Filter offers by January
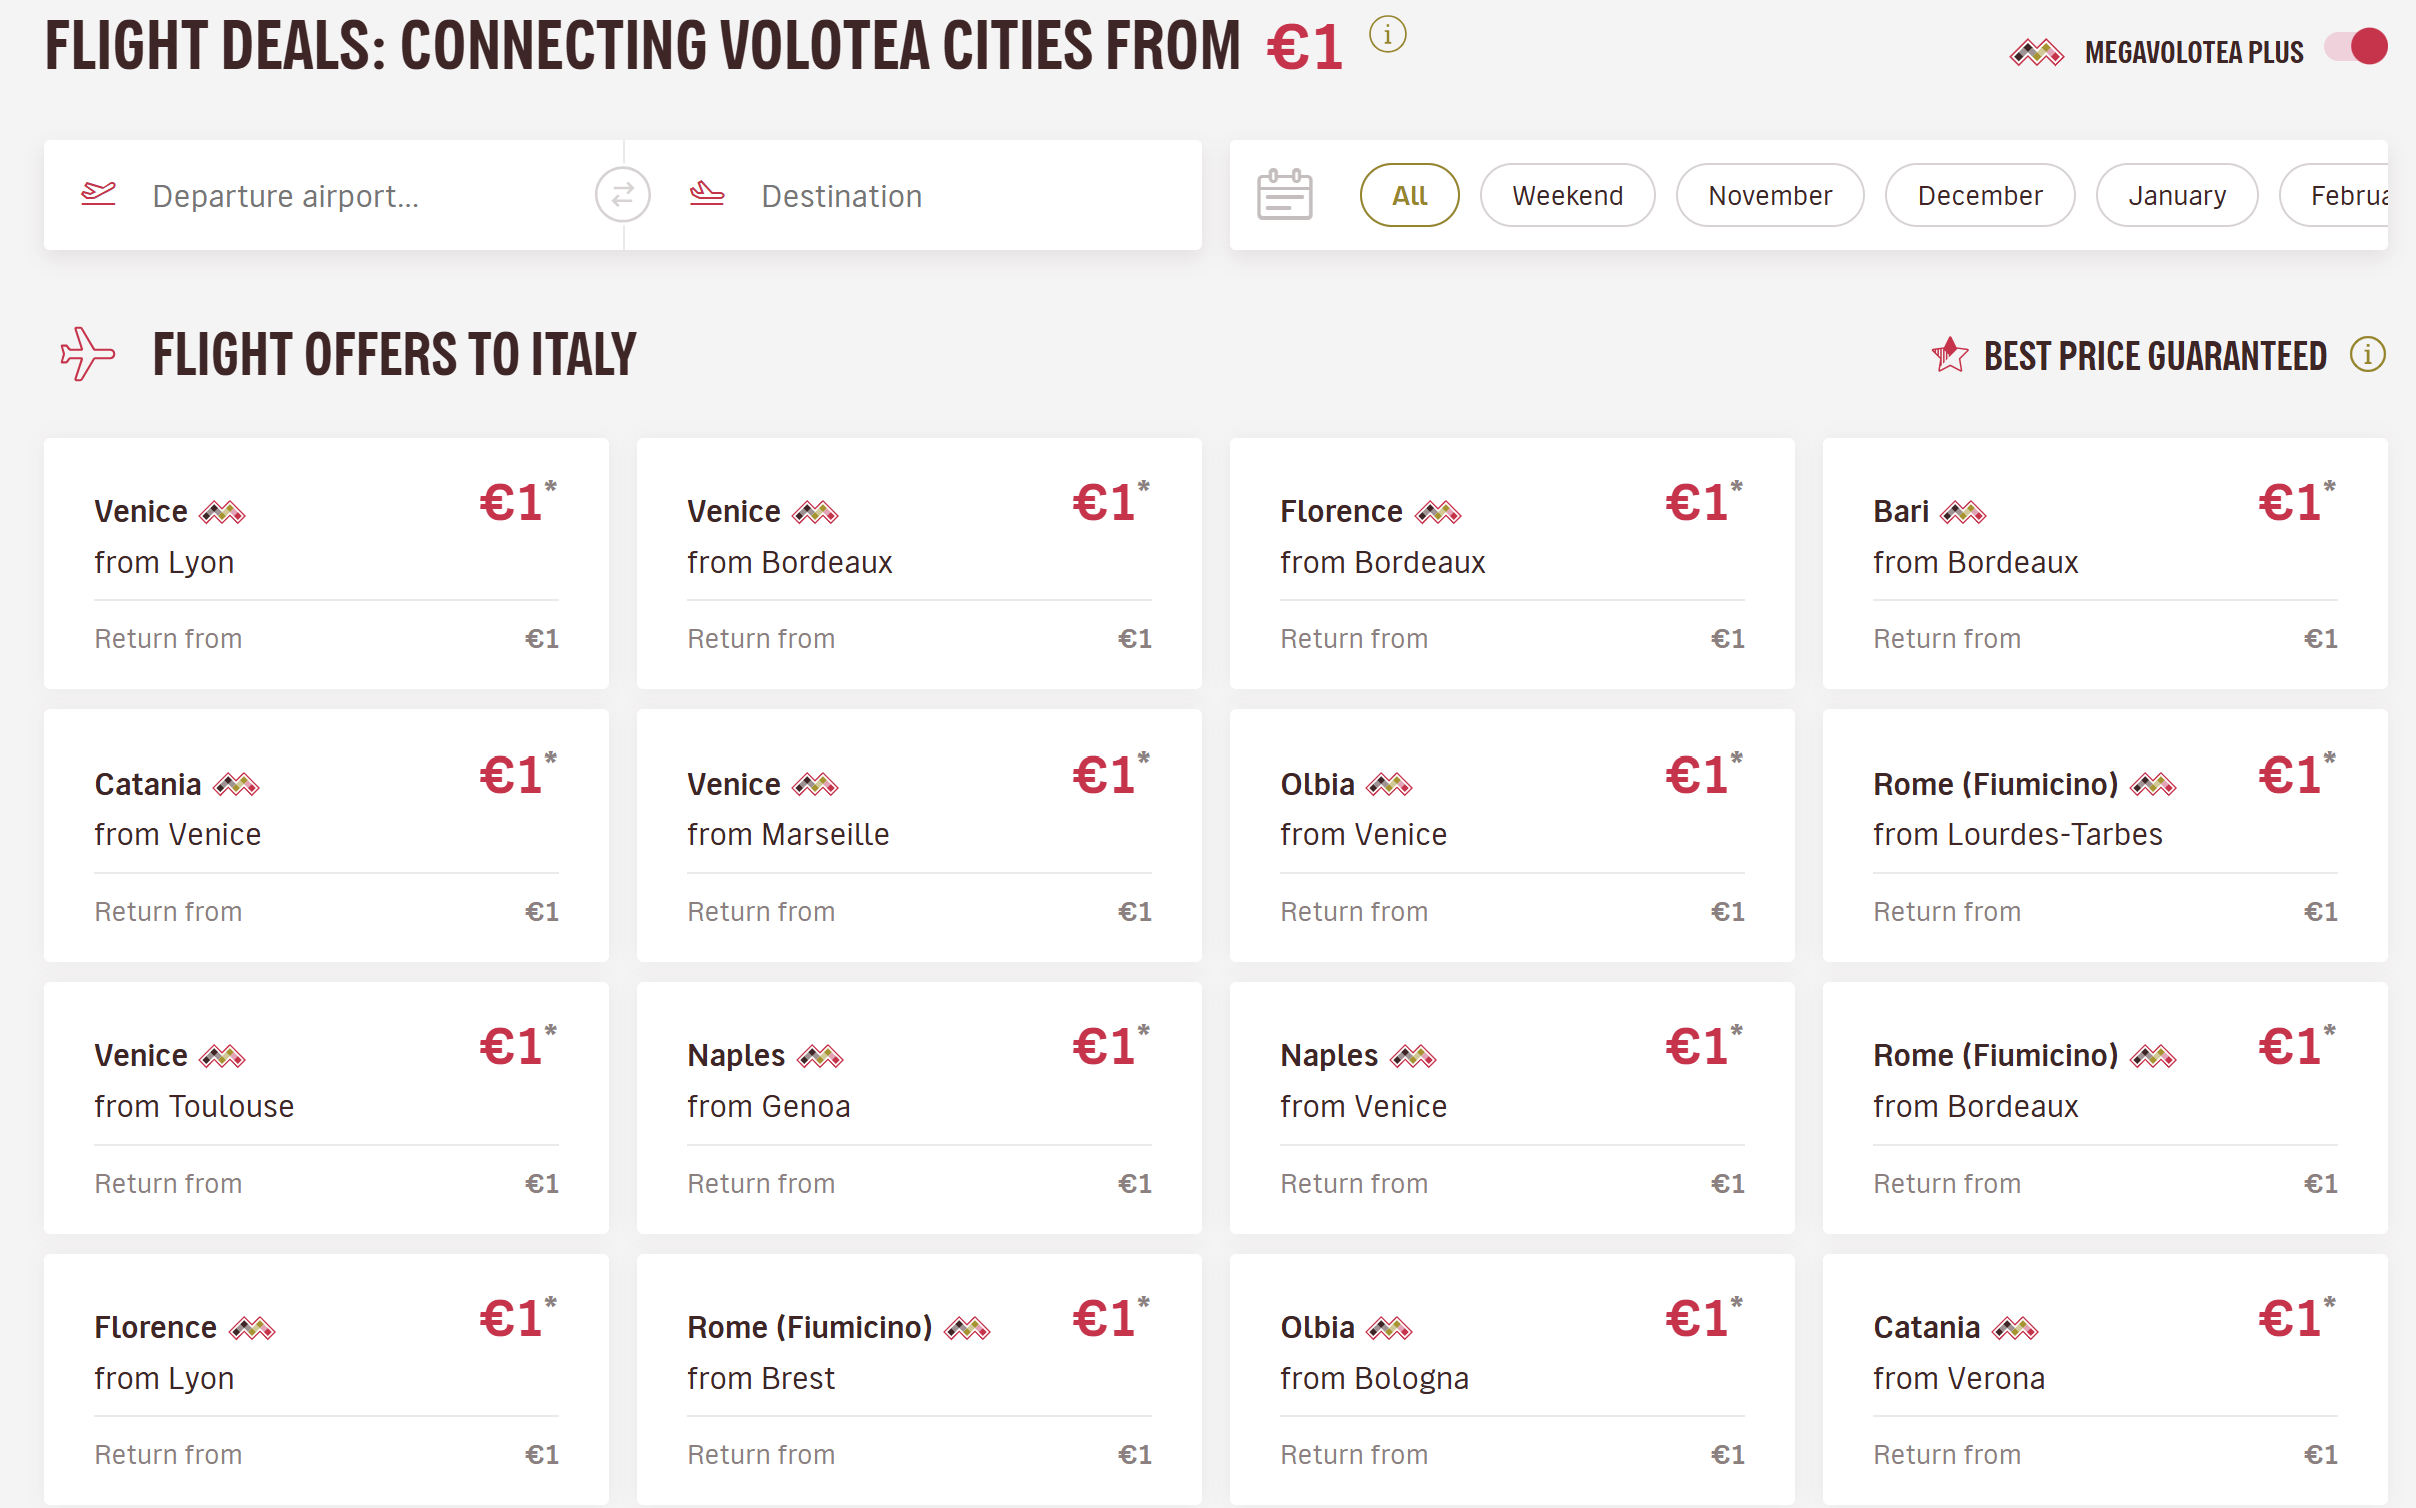The image size is (2416, 1508). pos(2177,195)
